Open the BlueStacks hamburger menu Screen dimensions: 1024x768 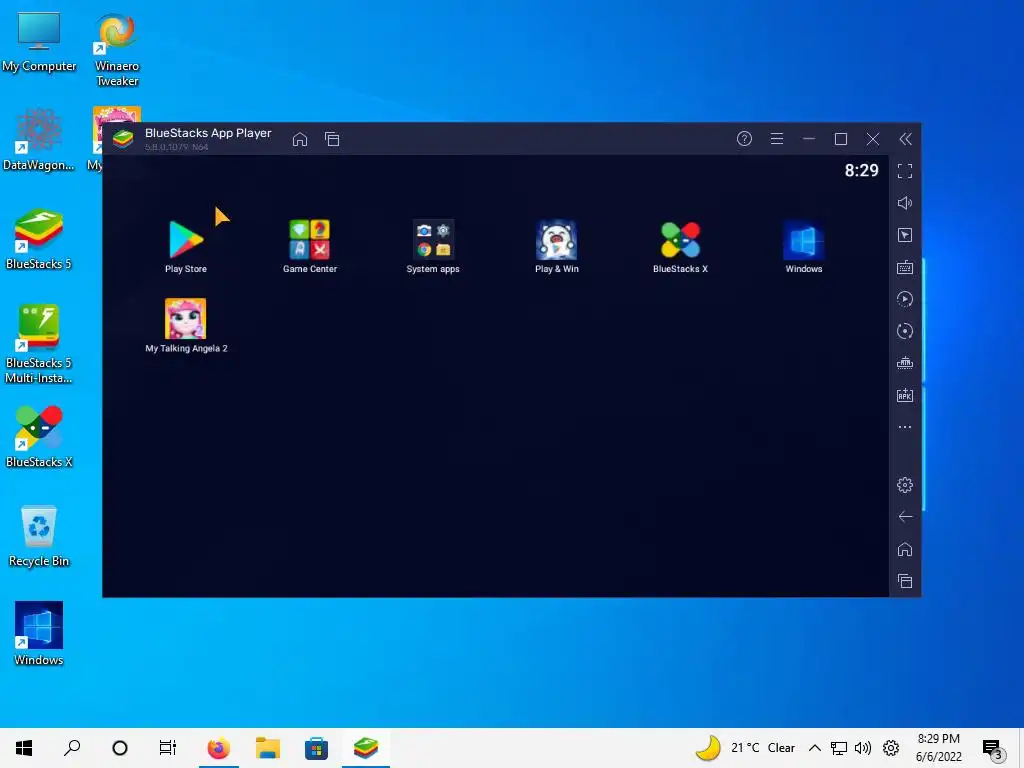pos(776,138)
